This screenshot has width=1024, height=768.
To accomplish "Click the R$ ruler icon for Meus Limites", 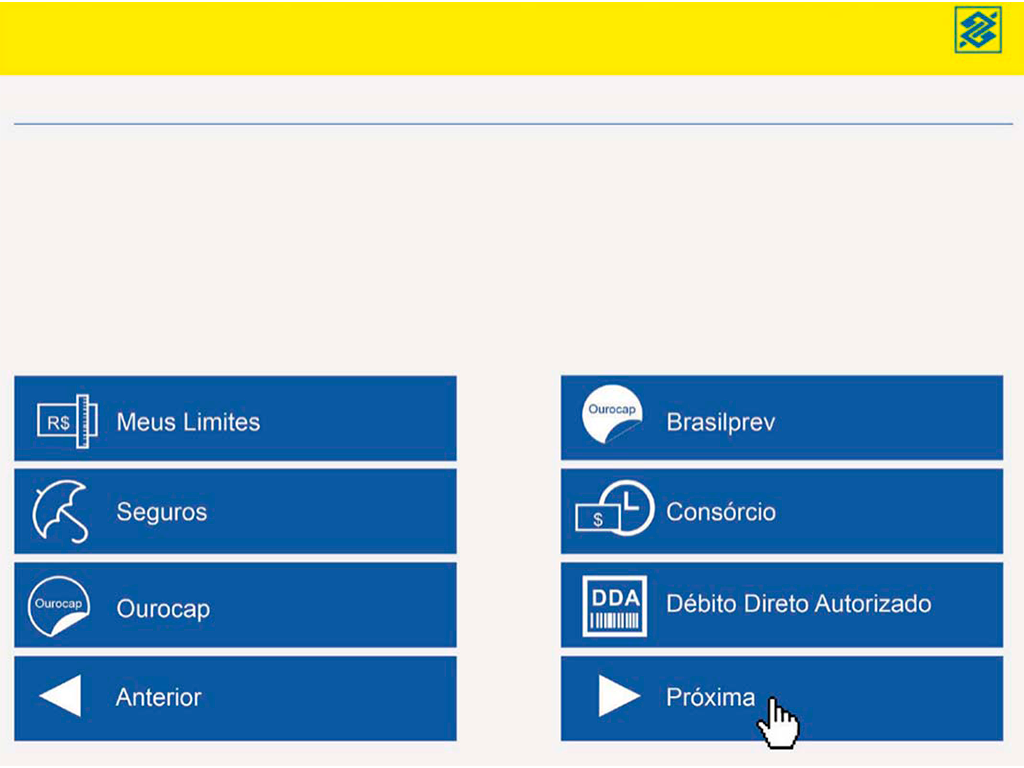I will coord(67,421).
